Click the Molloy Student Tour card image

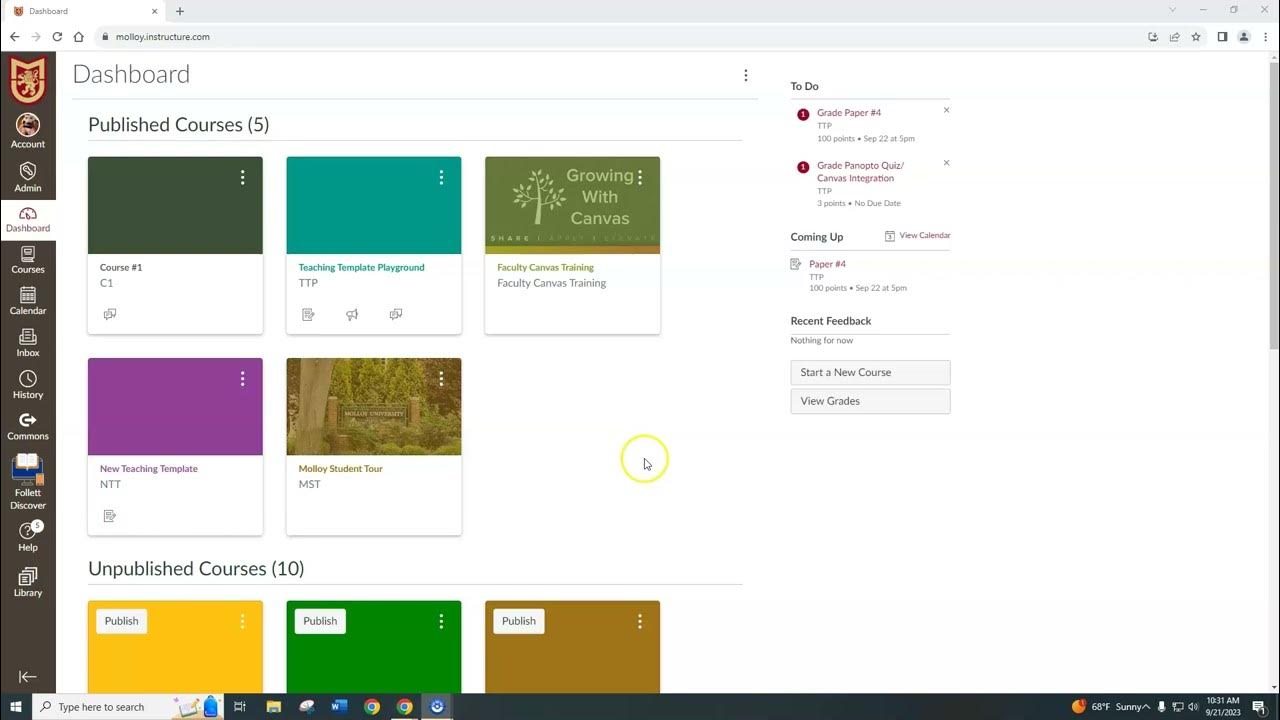tap(374, 407)
